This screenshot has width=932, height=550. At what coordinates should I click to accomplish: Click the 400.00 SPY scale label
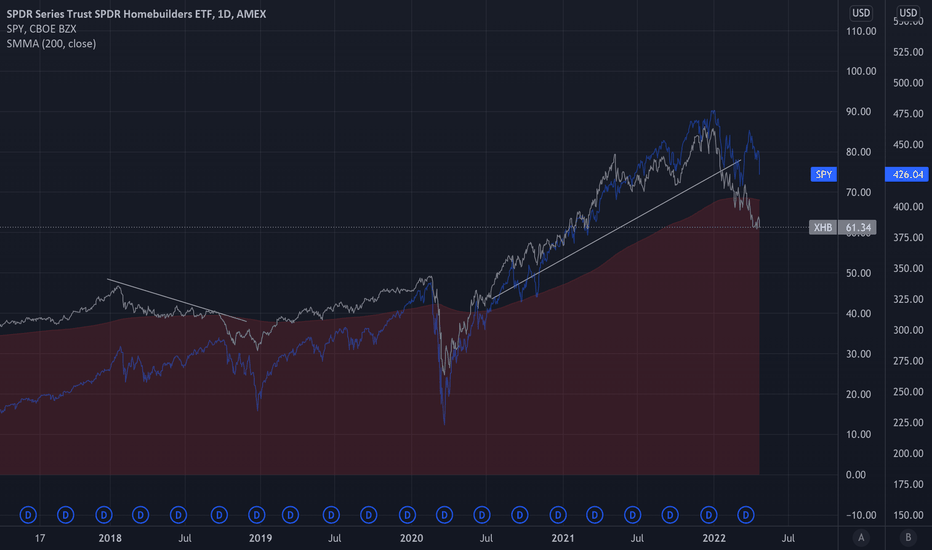(908, 207)
